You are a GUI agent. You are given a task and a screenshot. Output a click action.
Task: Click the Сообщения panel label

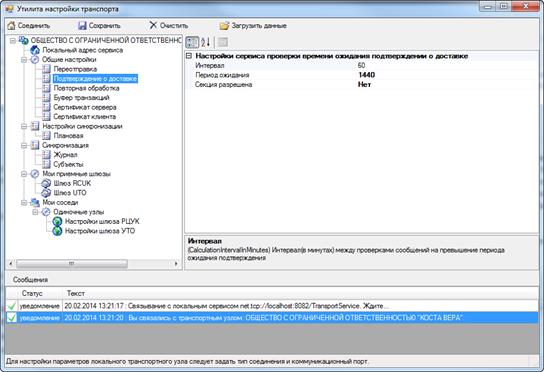[x=31, y=280]
